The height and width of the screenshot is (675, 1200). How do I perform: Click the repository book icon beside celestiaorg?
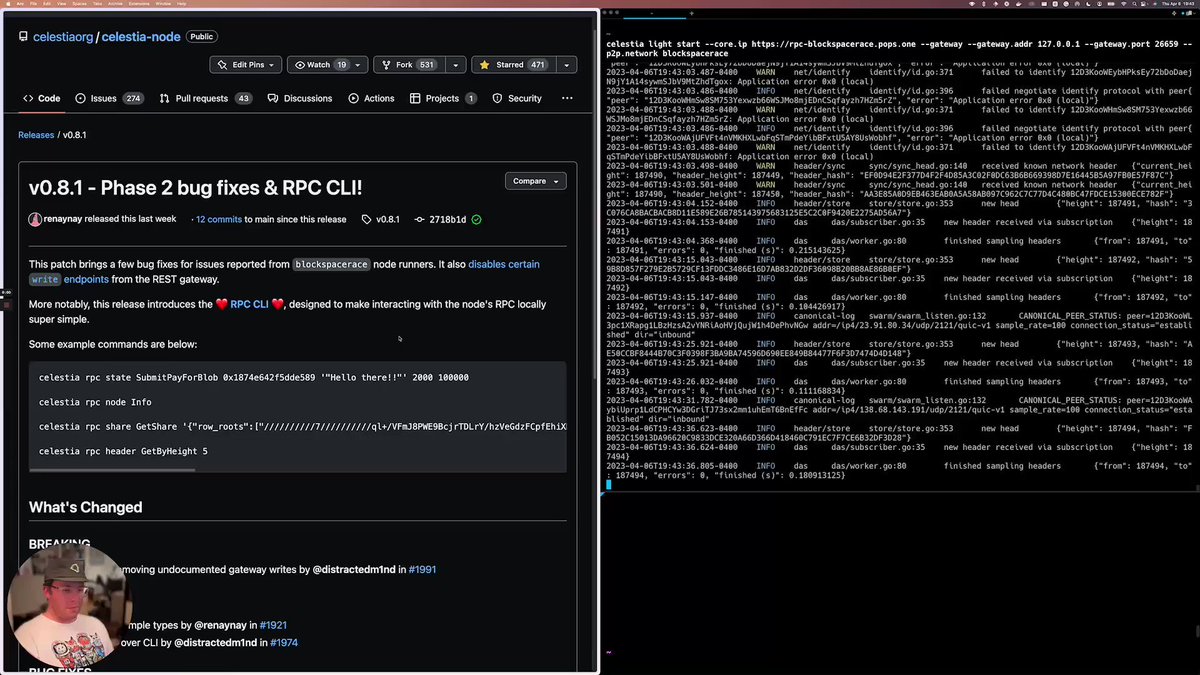(x=22, y=37)
